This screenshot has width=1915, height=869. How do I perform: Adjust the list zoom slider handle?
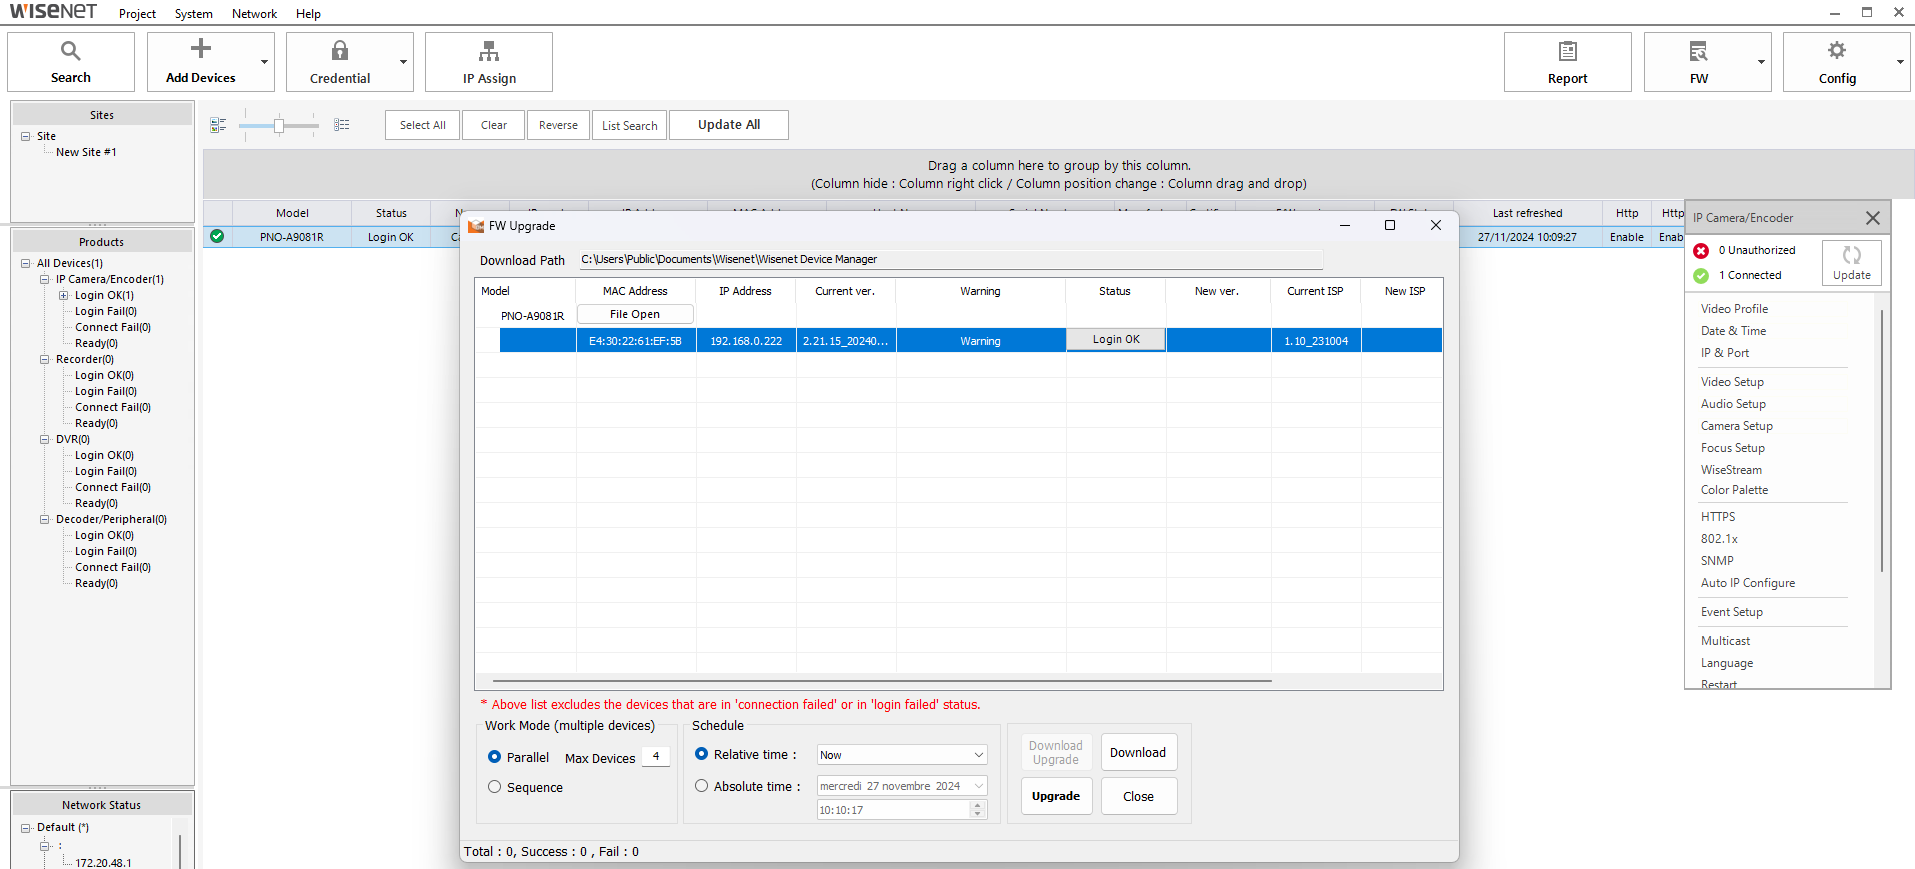pos(279,126)
